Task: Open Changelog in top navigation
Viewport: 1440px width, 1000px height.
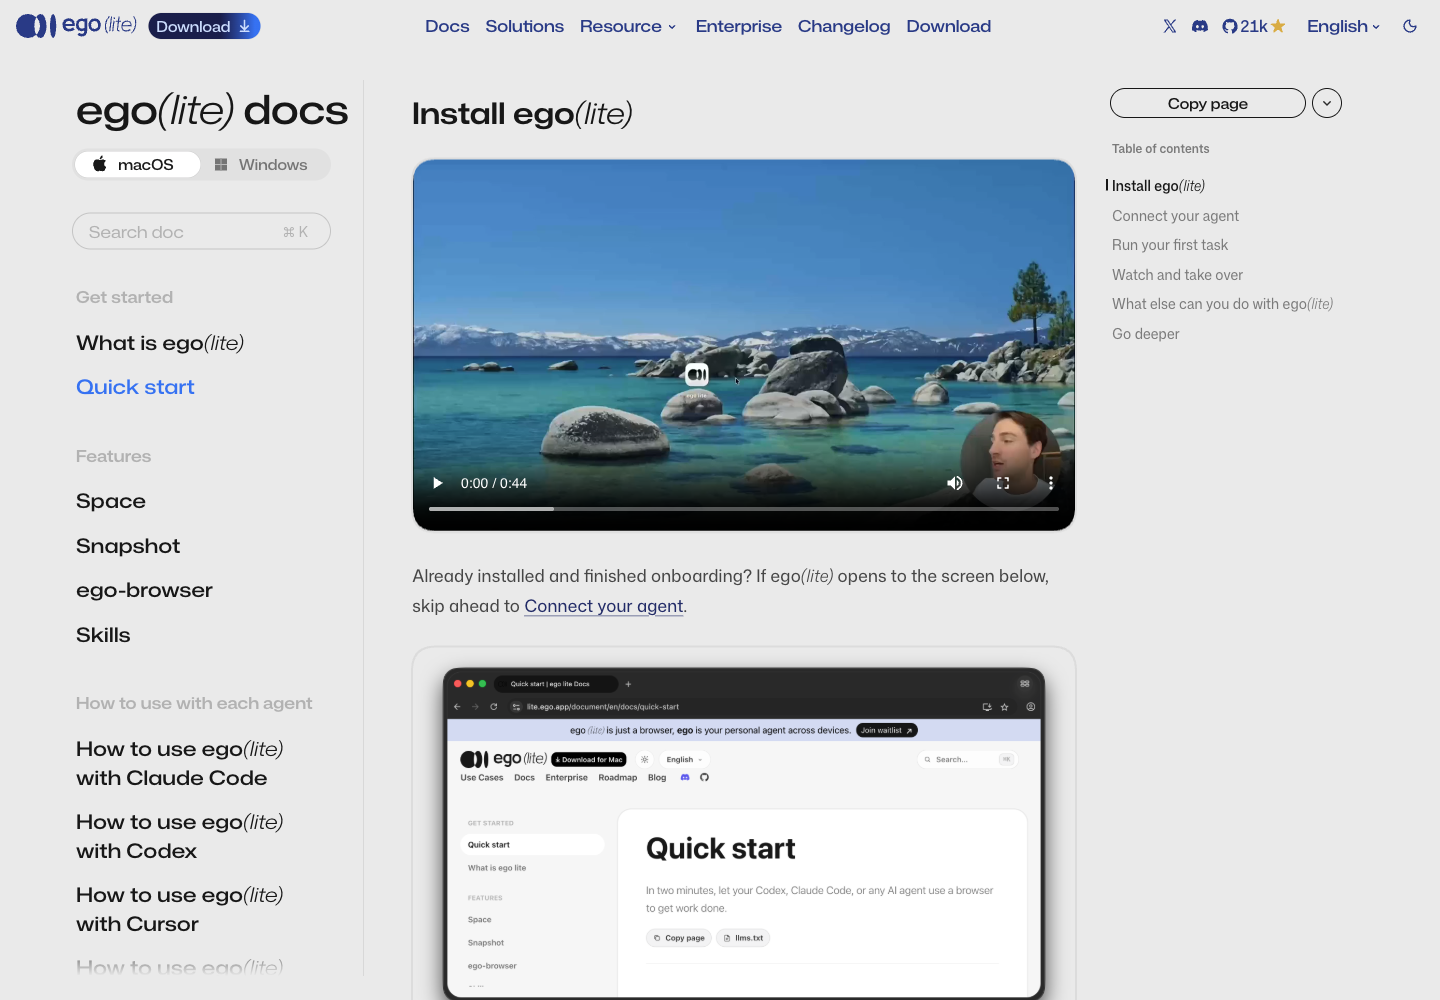Action: click(844, 26)
